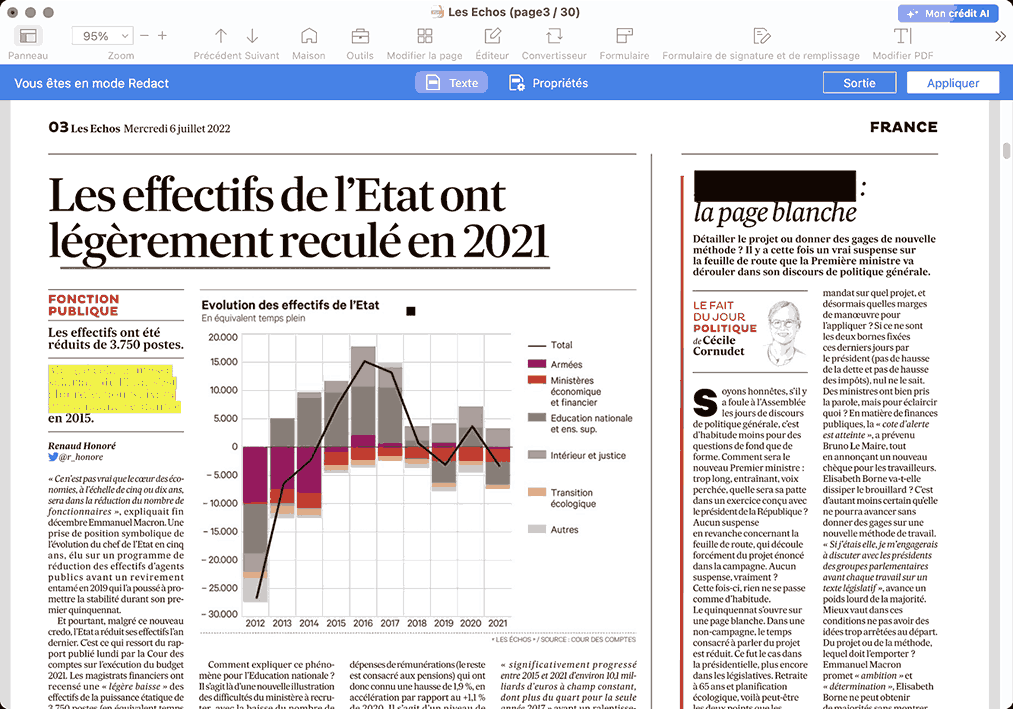
Task: Click the 'Ministères économique' red legend swatch
Action: [537, 381]
